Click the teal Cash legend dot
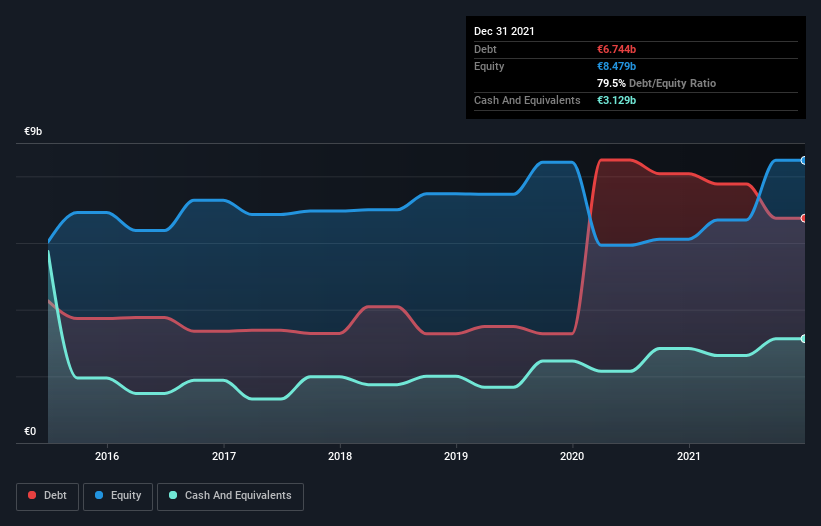 173,495
